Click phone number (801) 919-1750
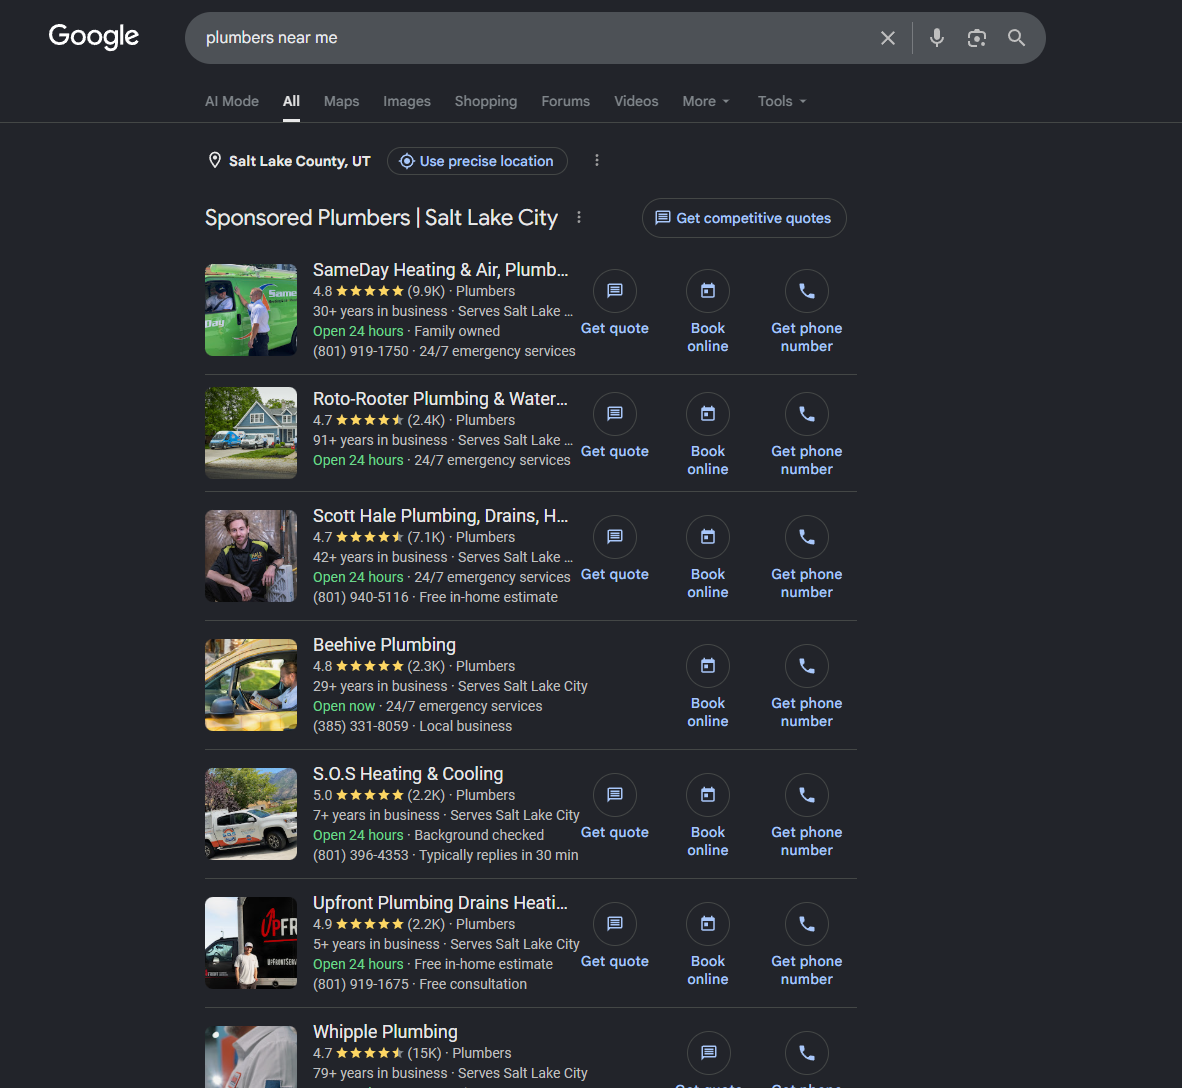Image resolution: width=1182 pixels, height=1088 pixels. click(361, 351)
